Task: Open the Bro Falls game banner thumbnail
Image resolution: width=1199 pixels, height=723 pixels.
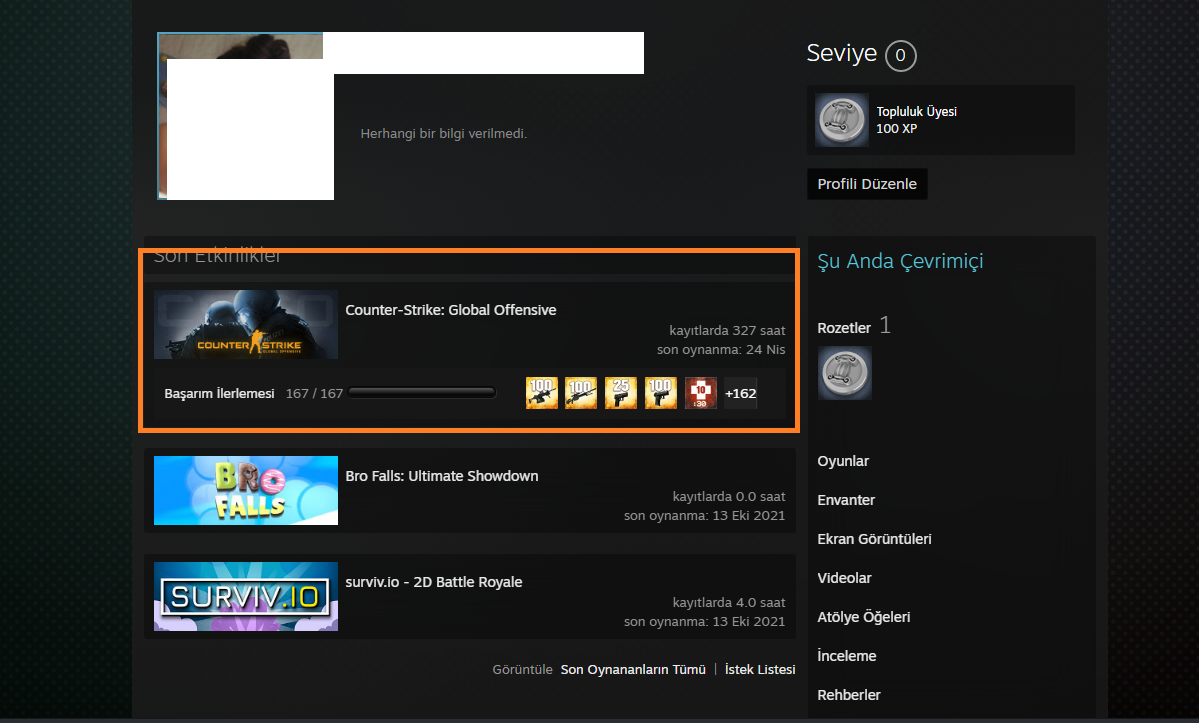Action: [245, 491]
